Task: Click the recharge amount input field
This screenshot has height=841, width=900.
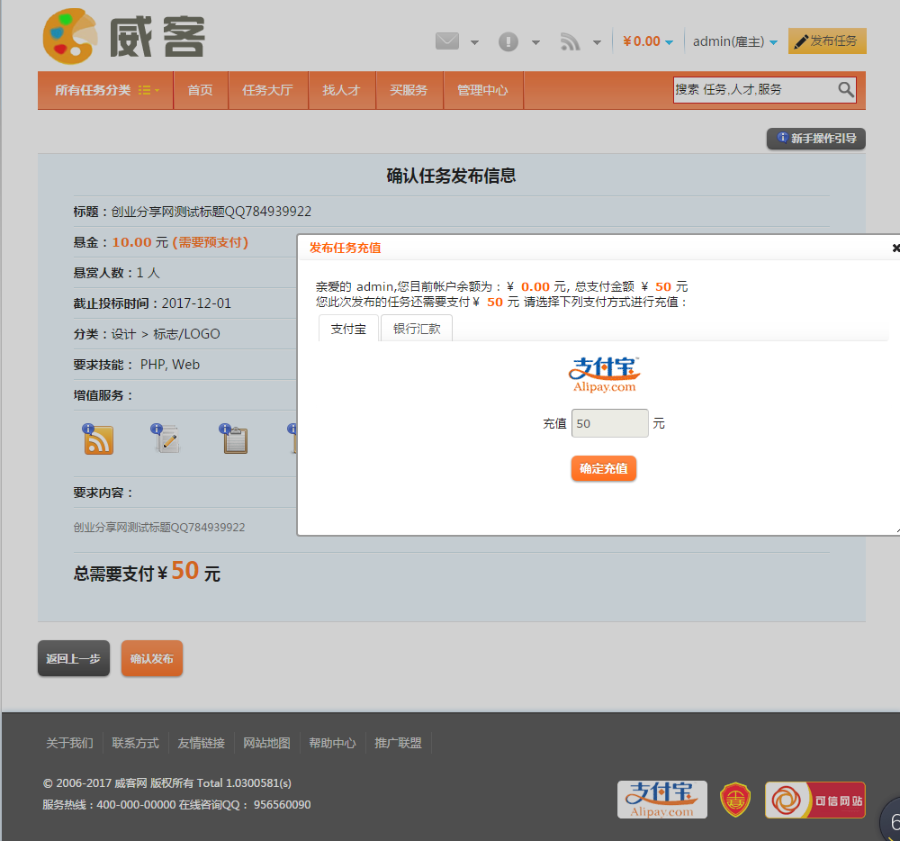Action: tap(609, 423)
